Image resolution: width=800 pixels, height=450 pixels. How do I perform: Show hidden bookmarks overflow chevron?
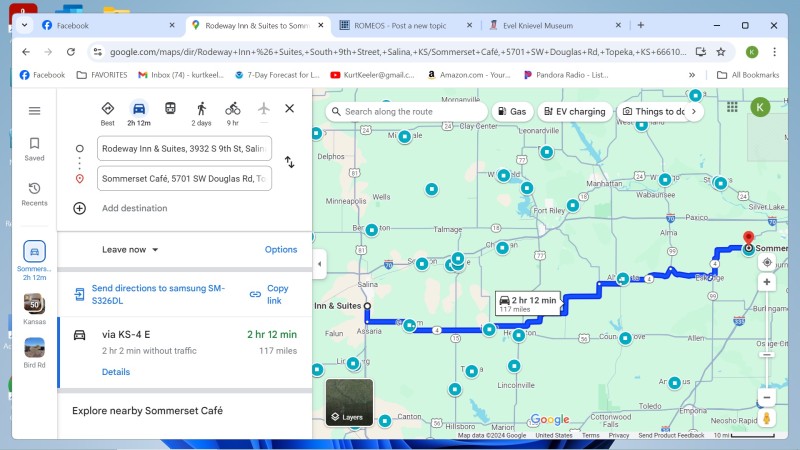coord(692,75)
